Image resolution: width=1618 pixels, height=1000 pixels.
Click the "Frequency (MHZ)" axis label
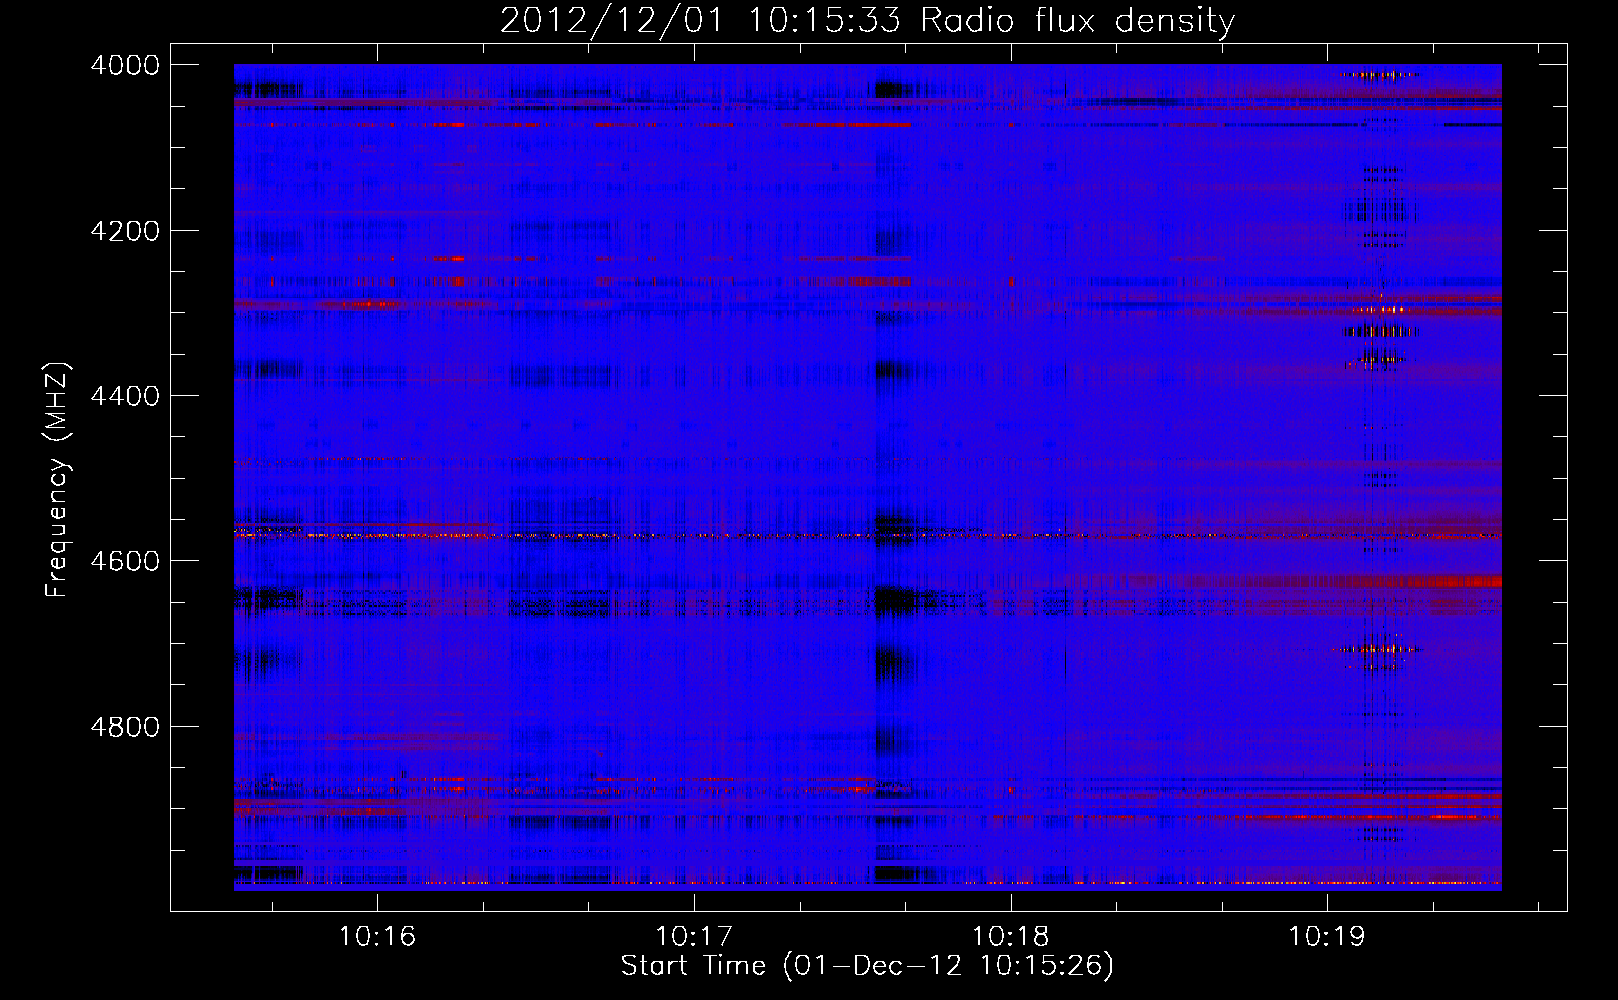click(57, 480)
